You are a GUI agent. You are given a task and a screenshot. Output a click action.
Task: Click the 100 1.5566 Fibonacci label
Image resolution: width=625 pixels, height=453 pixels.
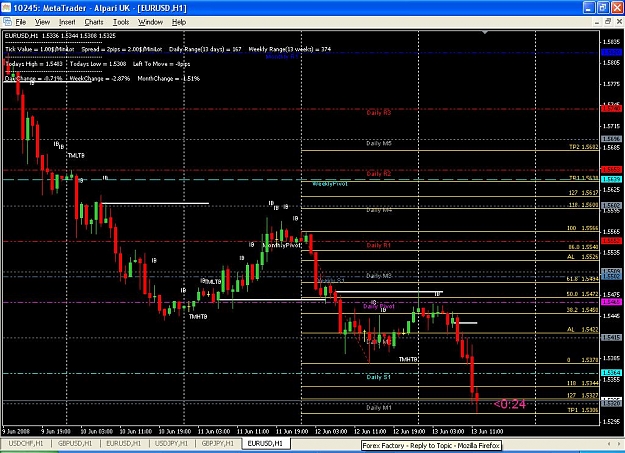point(582,228)
